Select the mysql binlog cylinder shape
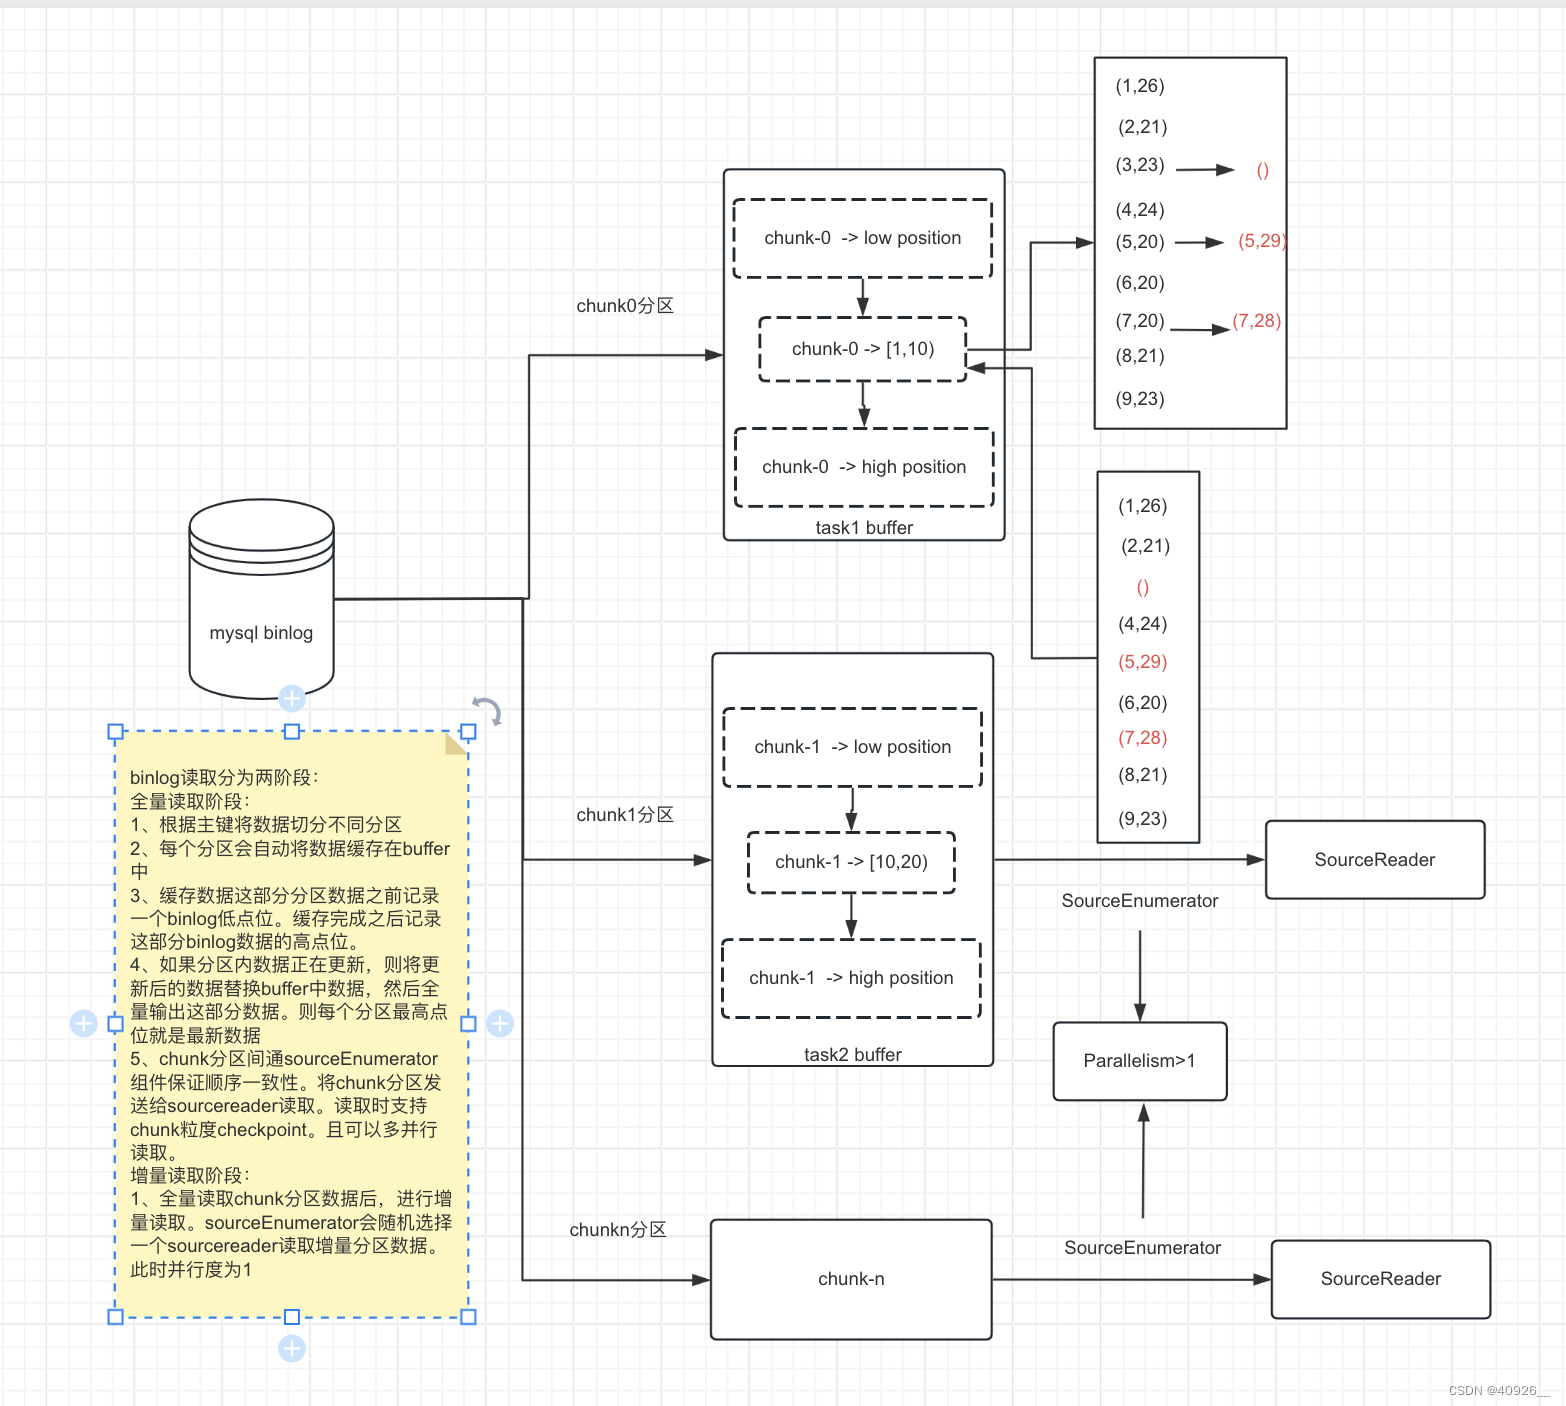This screenshot has width=1566, height=1406. (261, 599)
